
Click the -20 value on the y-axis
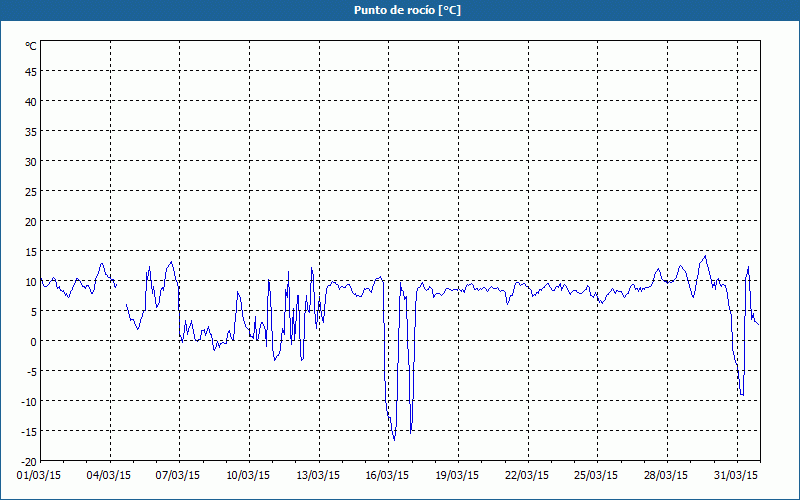[29, 462]
